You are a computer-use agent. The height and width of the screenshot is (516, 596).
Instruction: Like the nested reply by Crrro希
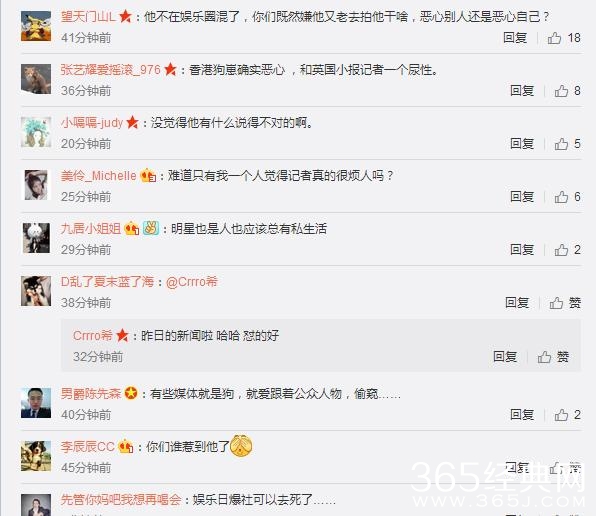pos(553,357)
